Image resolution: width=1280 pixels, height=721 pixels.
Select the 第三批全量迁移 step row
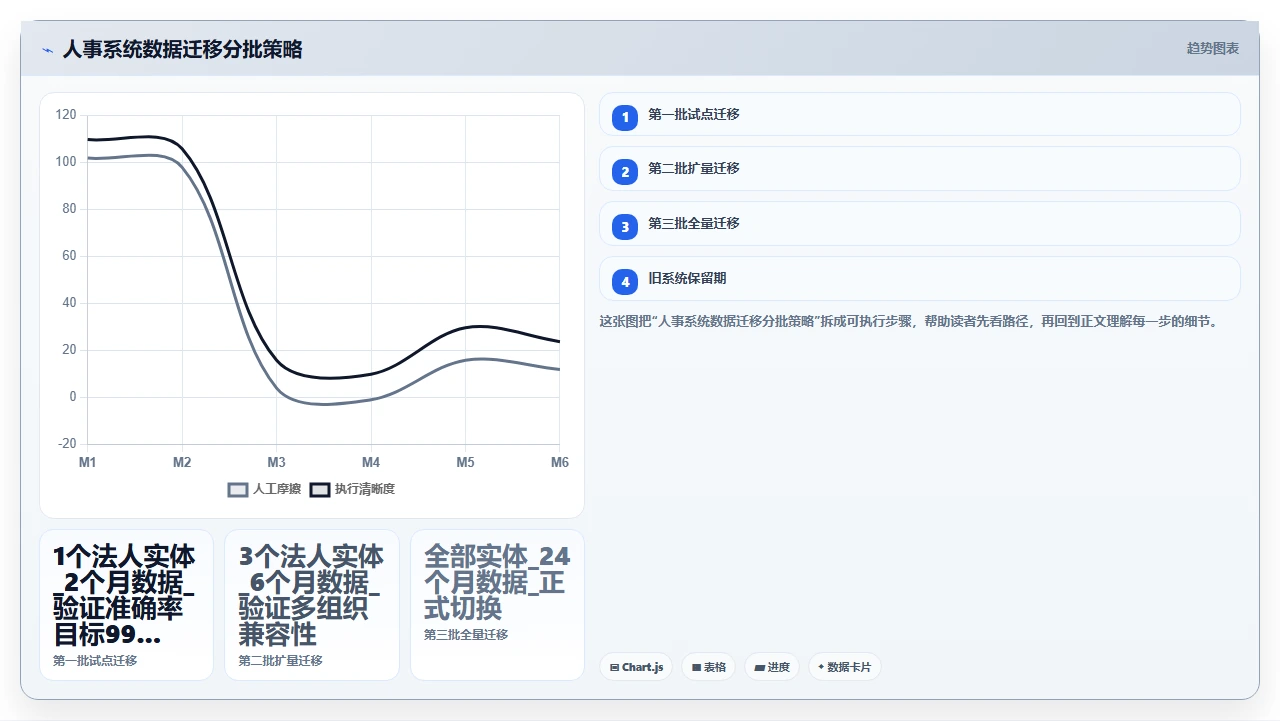point(920,224)
